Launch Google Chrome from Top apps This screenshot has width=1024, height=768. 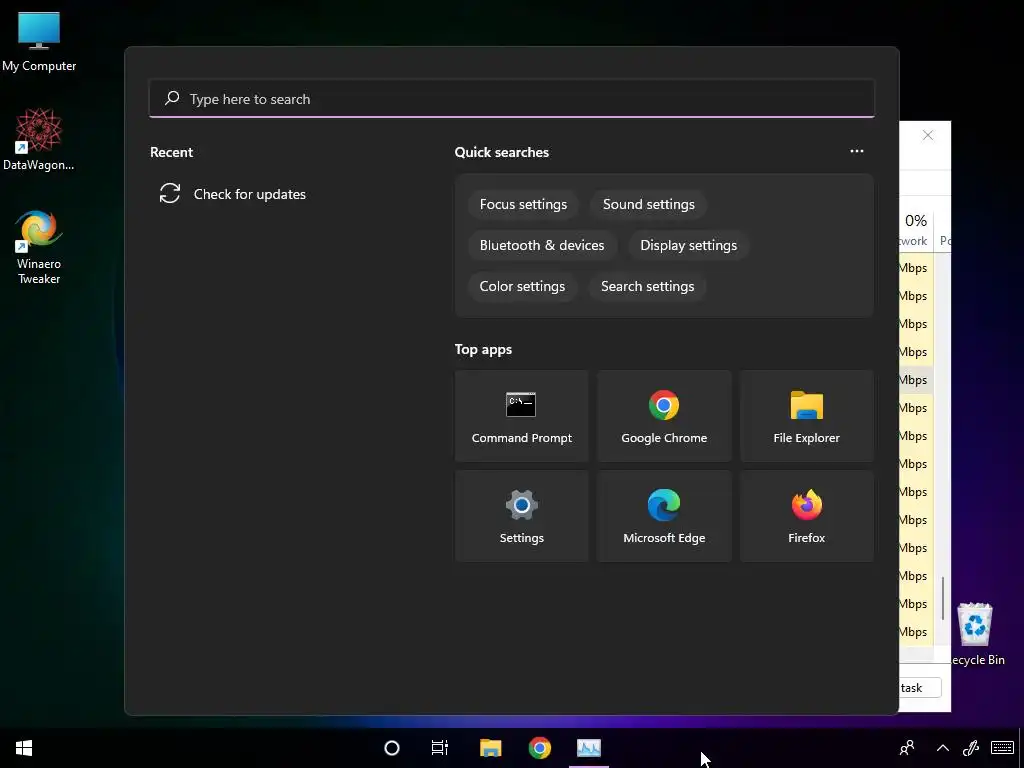tap(664, 416)
